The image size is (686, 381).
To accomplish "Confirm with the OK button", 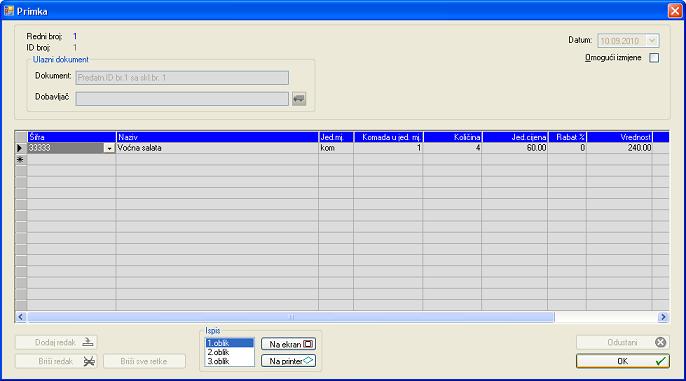I will 623,361.
